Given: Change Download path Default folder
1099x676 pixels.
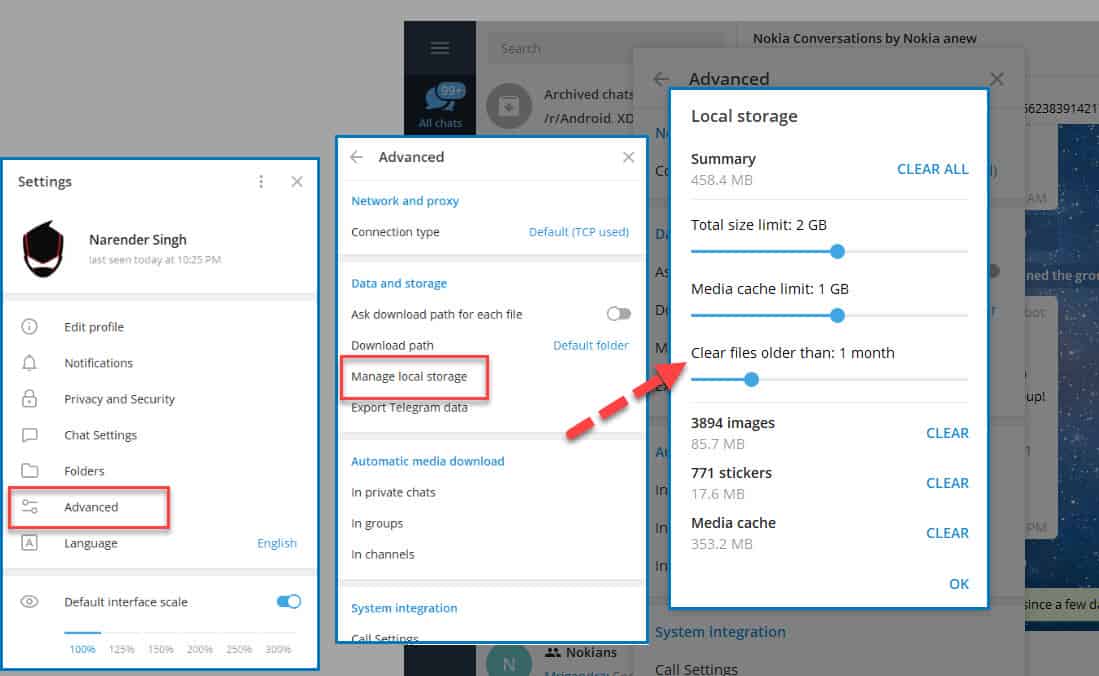Looking at the screenshot, I should (590, 345).
